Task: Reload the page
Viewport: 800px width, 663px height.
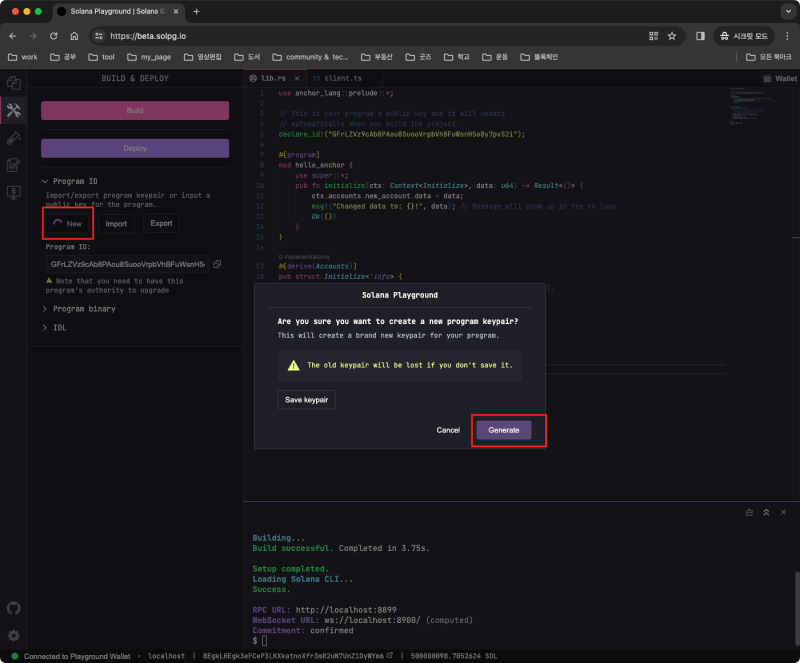Action: pos(54,36)
